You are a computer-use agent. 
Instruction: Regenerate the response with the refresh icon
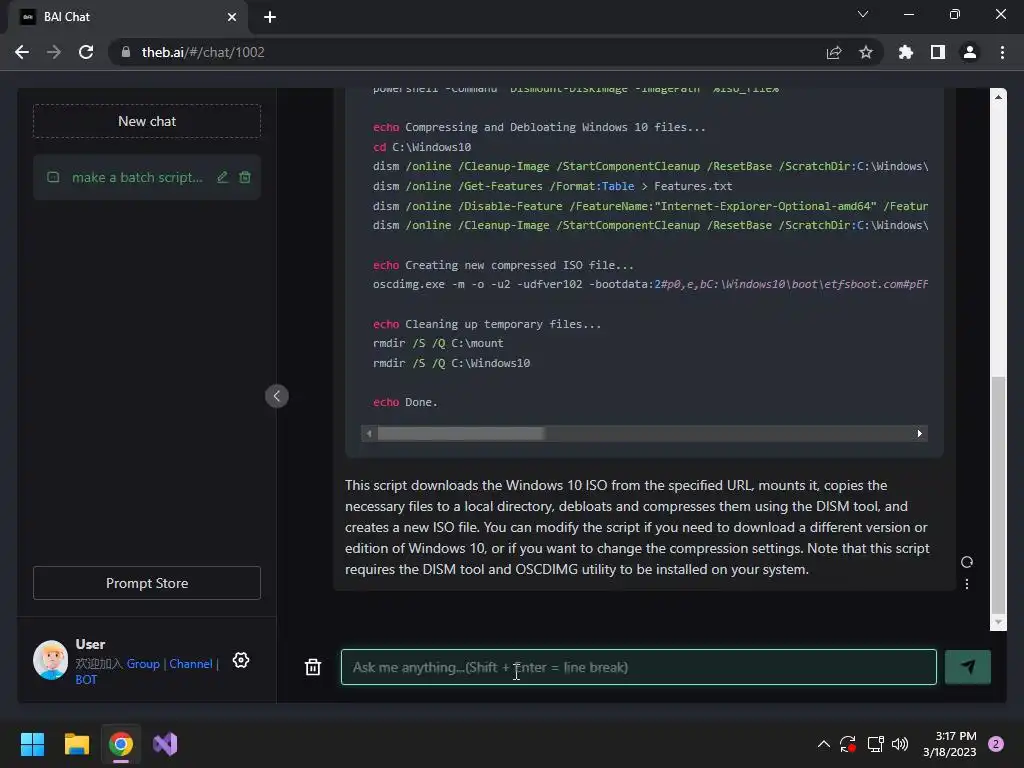pos(967,562)
